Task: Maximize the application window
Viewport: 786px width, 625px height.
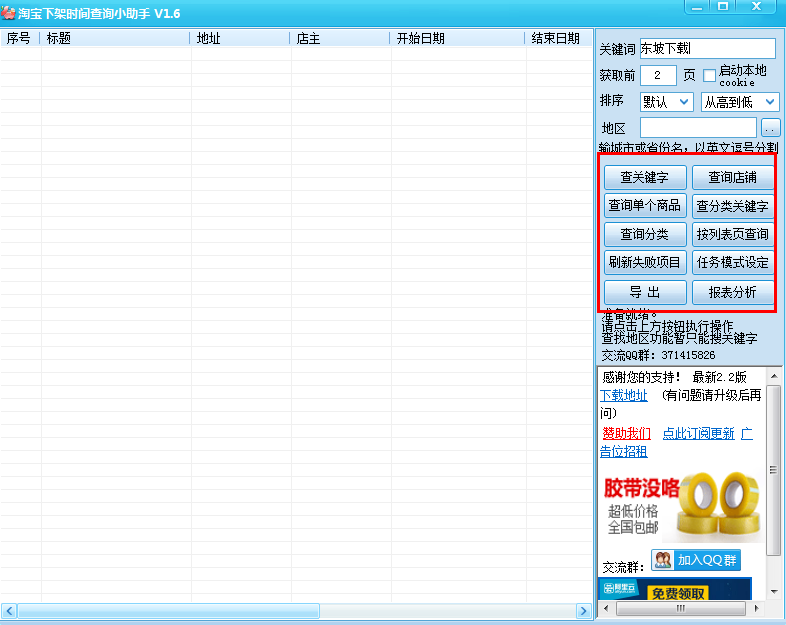Action: (722, 7)
